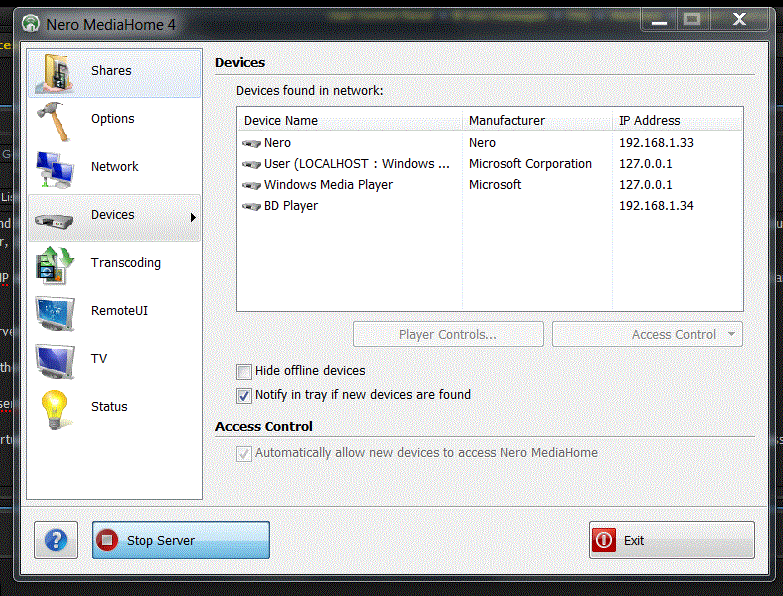Image resolution: width=783 pixels, height=596 pixels.
Task: Select the BD Player device row
Action: [x=290, y=206]
